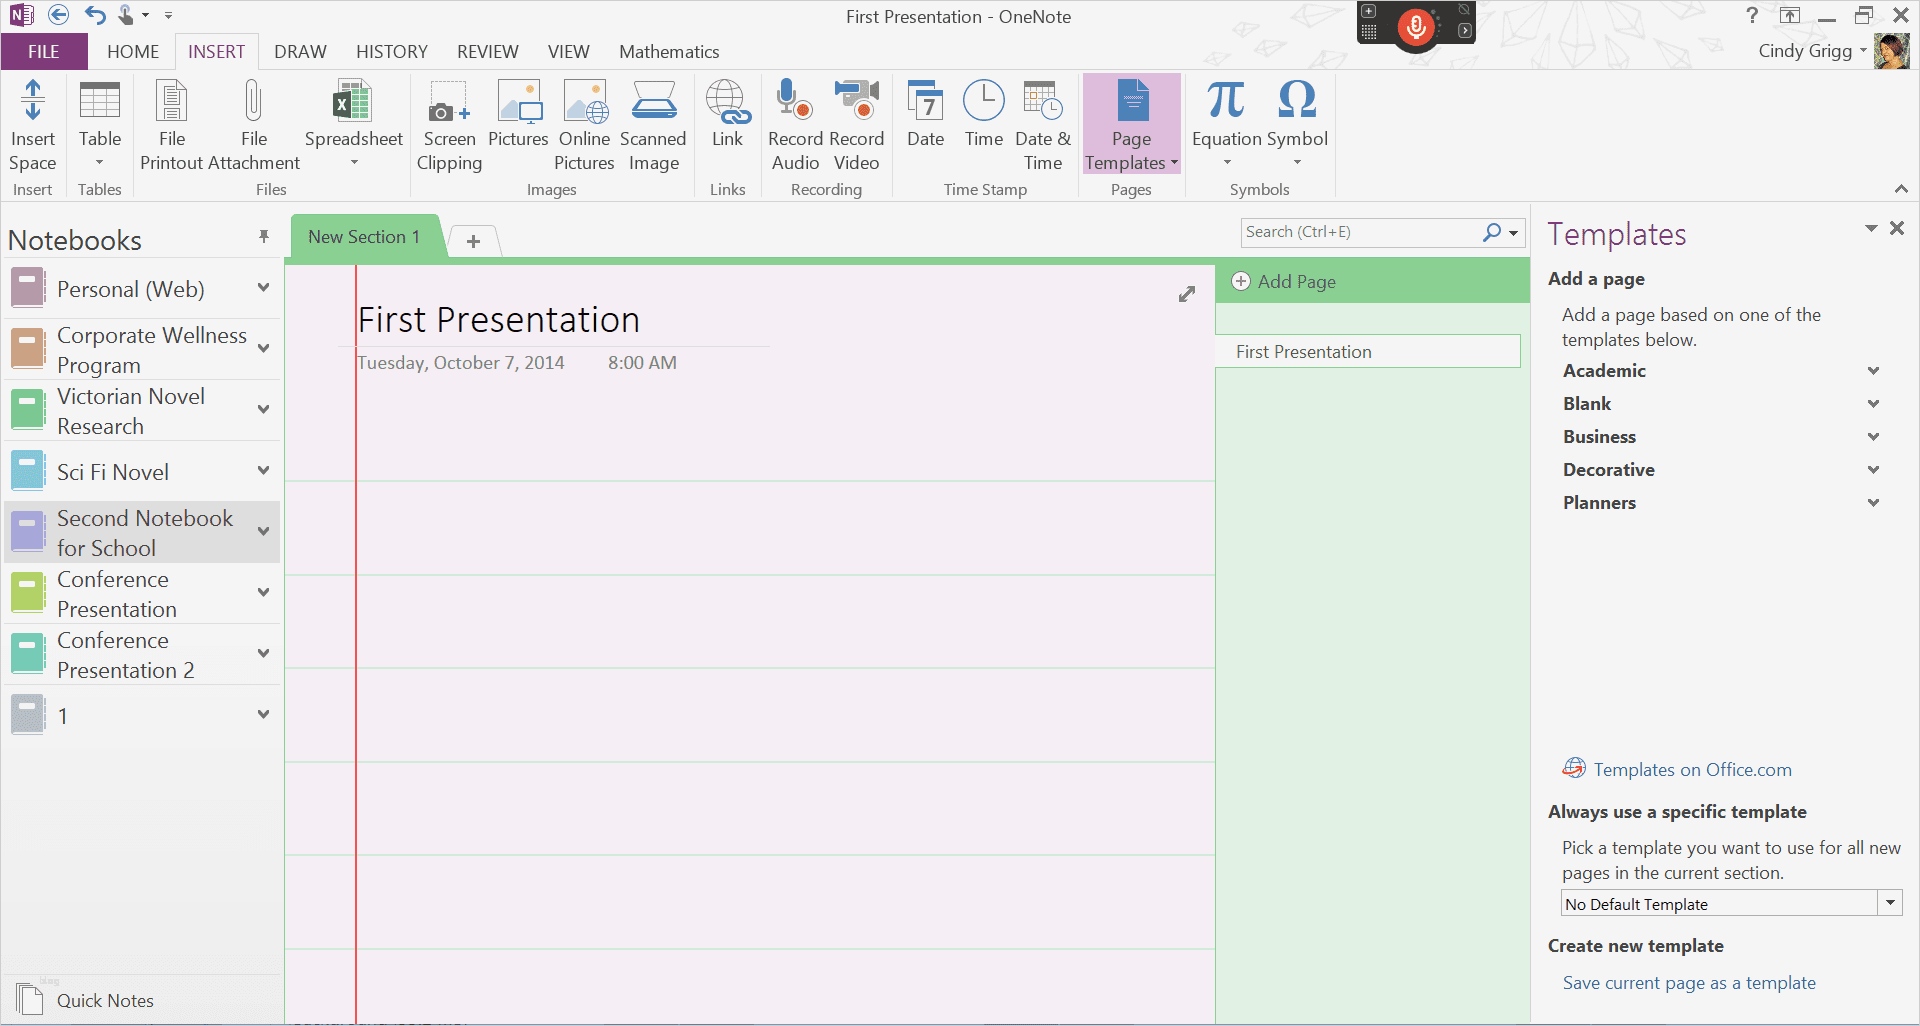Insert a Scanned Image
The height and width of the screenshot is (1026, 1920).
click(x=653, y=125)
